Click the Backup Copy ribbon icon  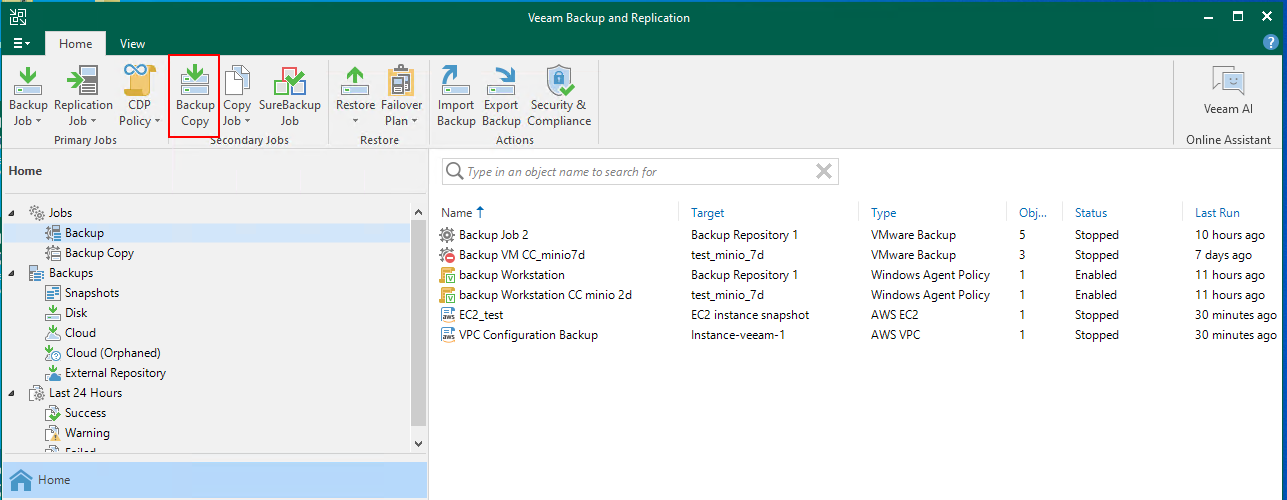[195, 96]
